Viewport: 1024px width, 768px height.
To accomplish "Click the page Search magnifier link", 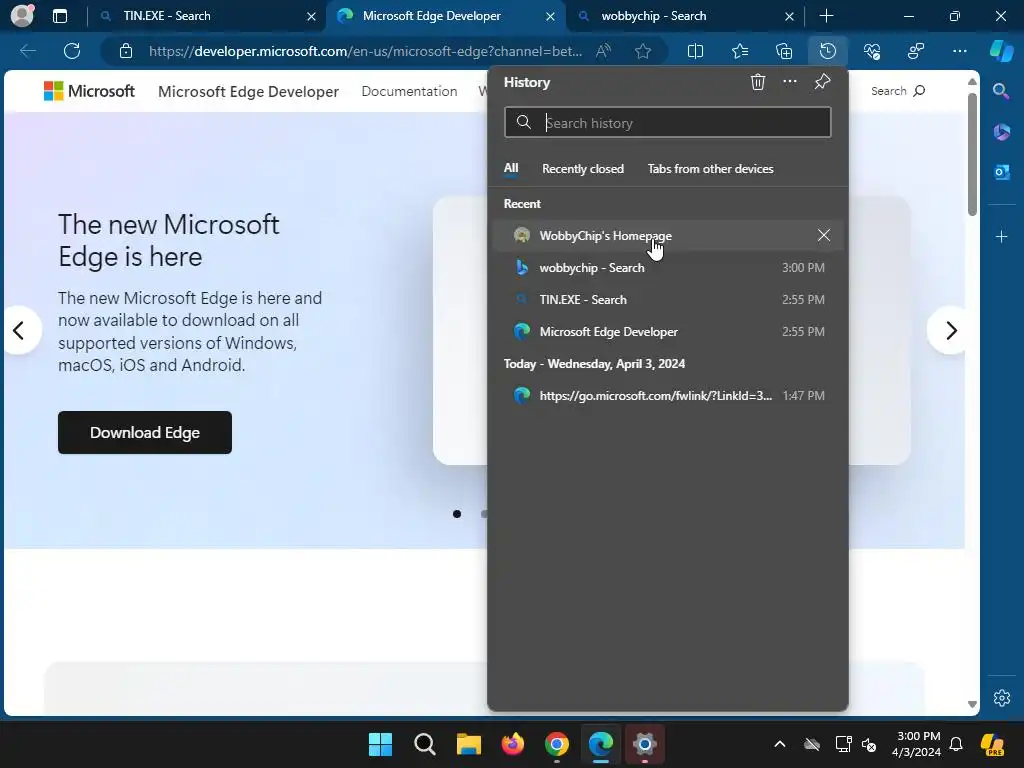I will [898, 91].
